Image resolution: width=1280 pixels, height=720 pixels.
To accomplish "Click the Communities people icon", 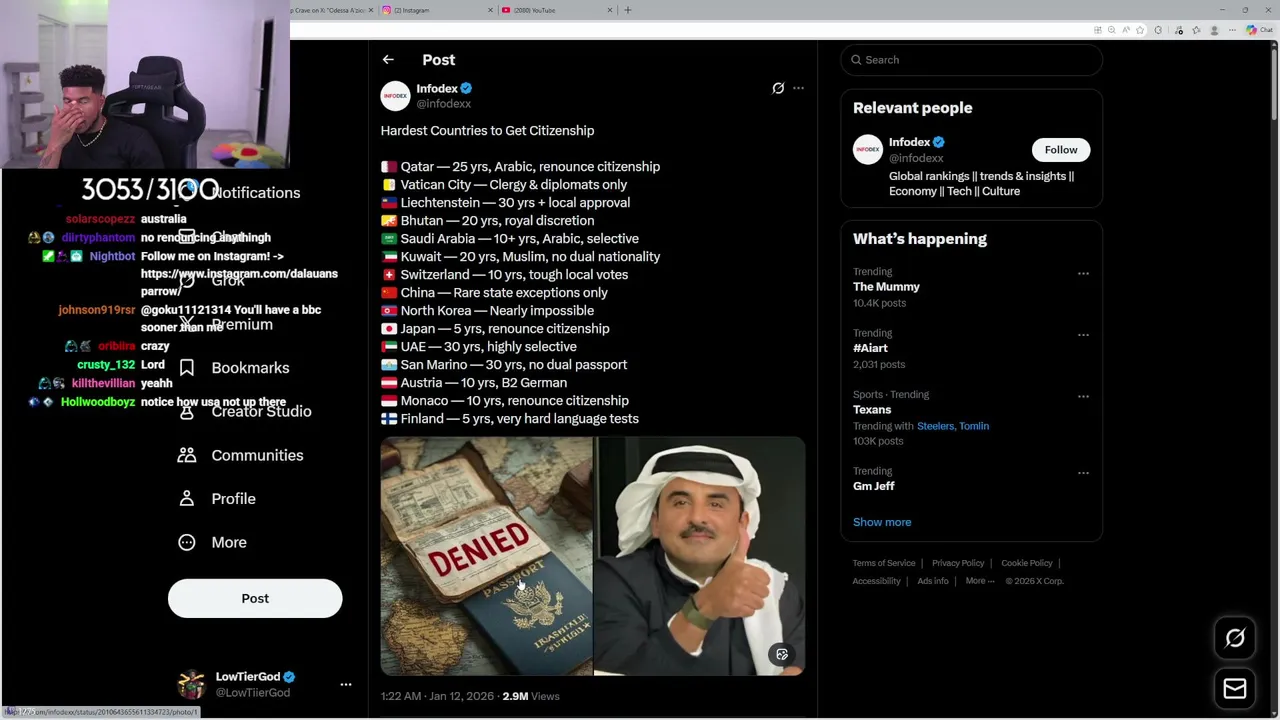I will pyautogui.click(x=187, y=455).
